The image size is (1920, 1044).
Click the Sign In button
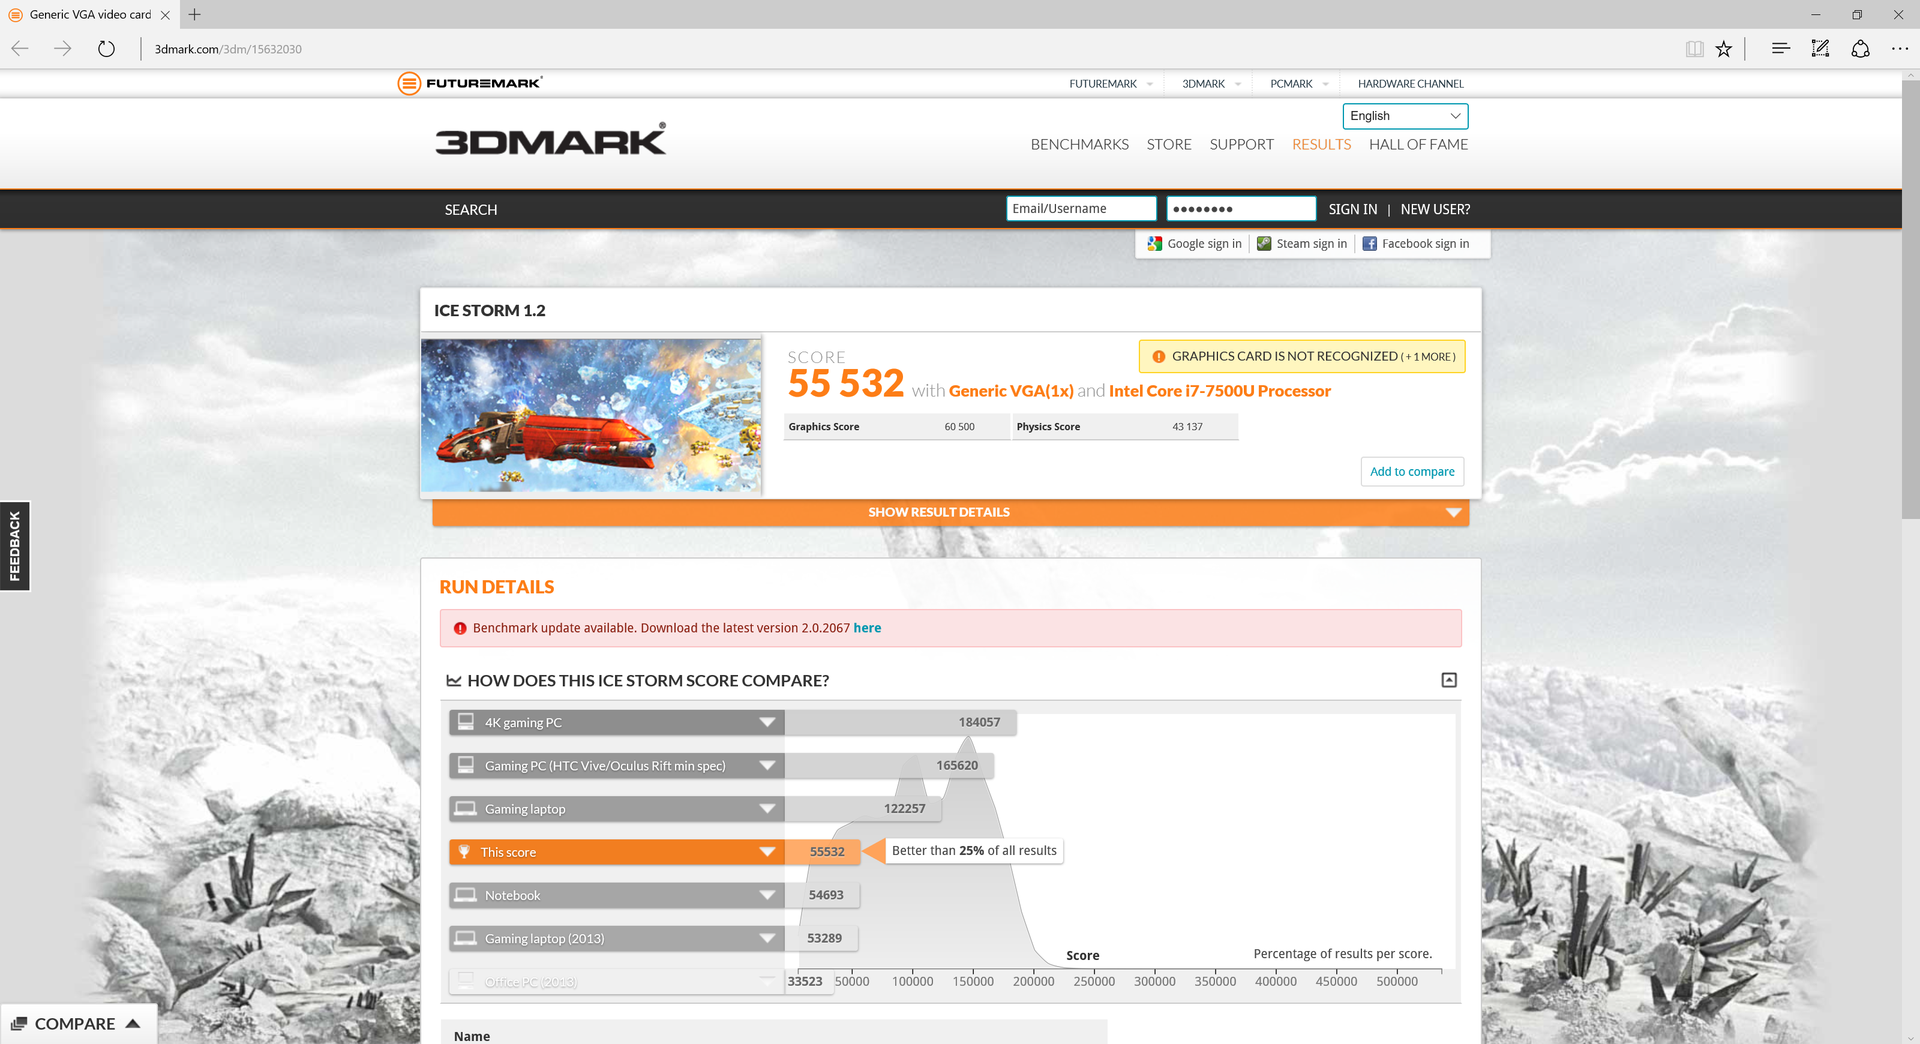1352,209
